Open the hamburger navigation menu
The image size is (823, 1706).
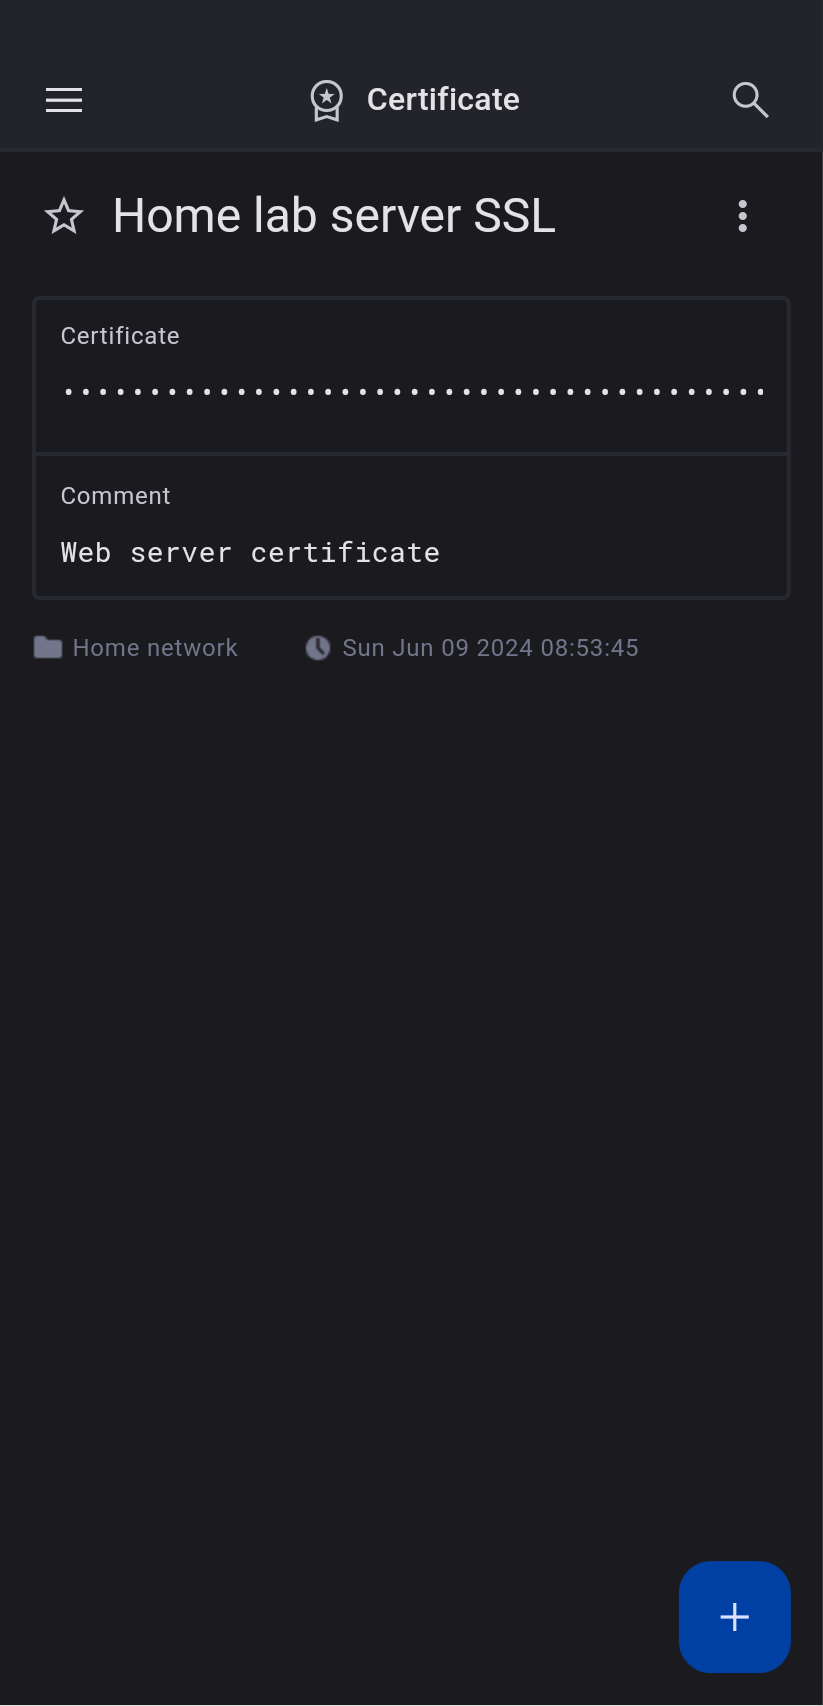click(64, 100)
